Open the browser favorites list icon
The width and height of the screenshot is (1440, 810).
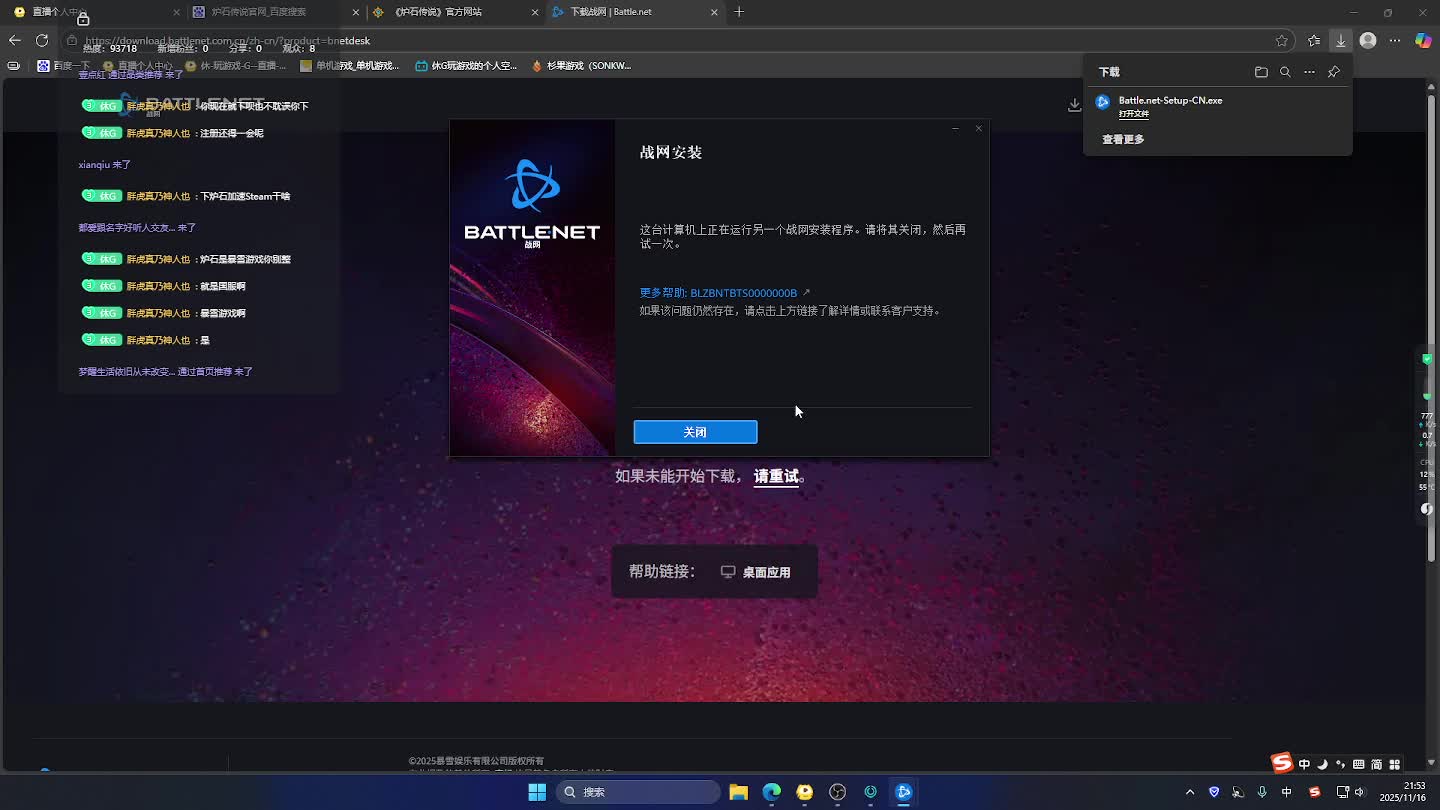1314,41
